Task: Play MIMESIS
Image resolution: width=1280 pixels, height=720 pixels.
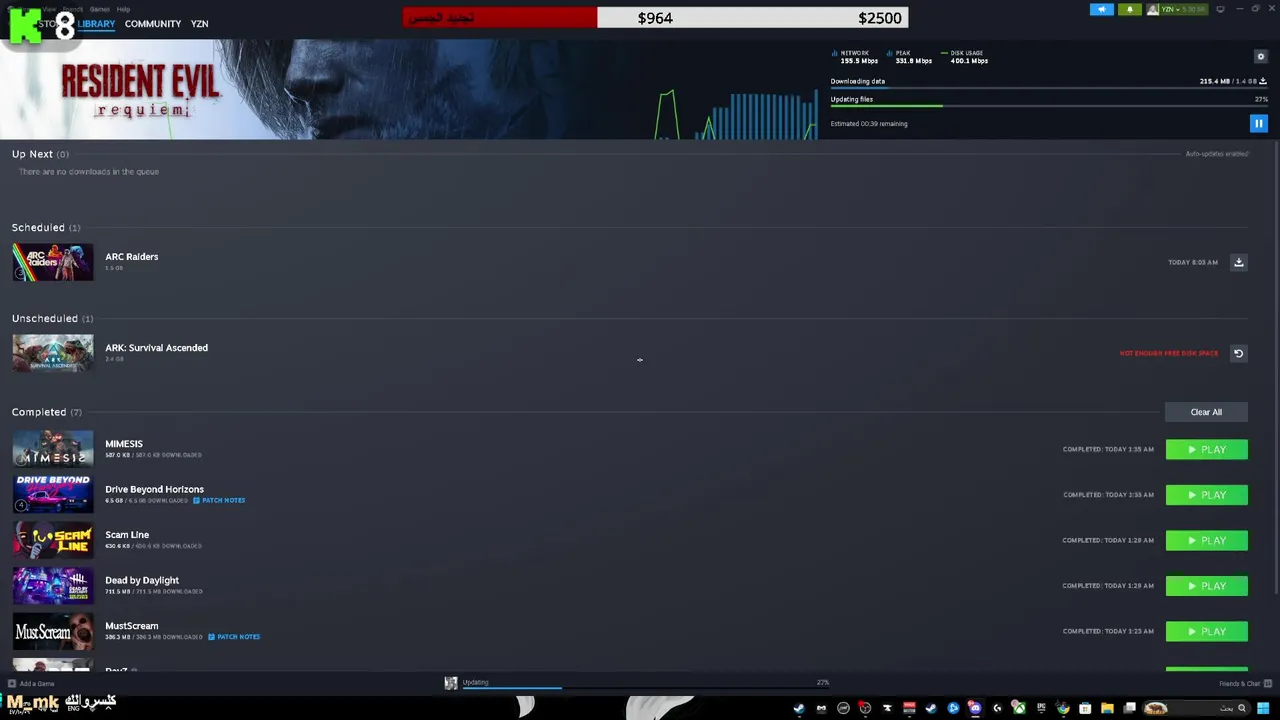Action: (x=1206, y=449)
